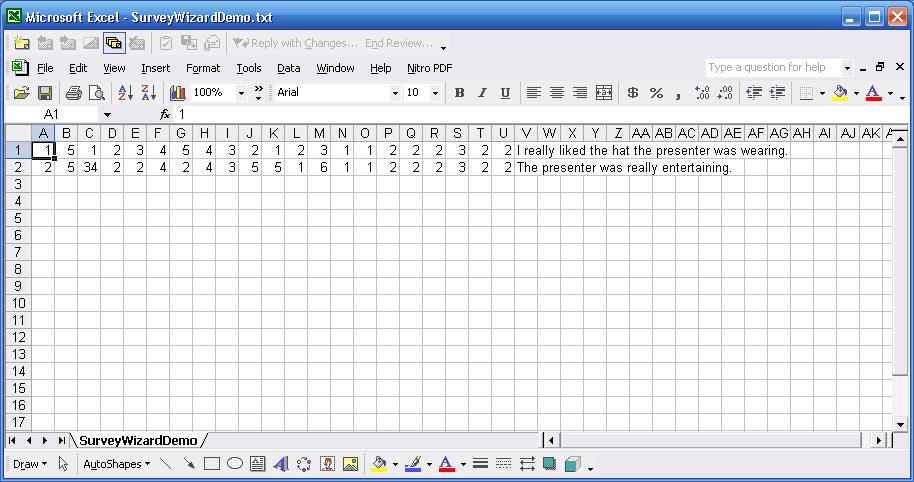Open the Arial font name dropdown
Image resolution: width=914 pixels, height=482 pixels.
point(395,93)
